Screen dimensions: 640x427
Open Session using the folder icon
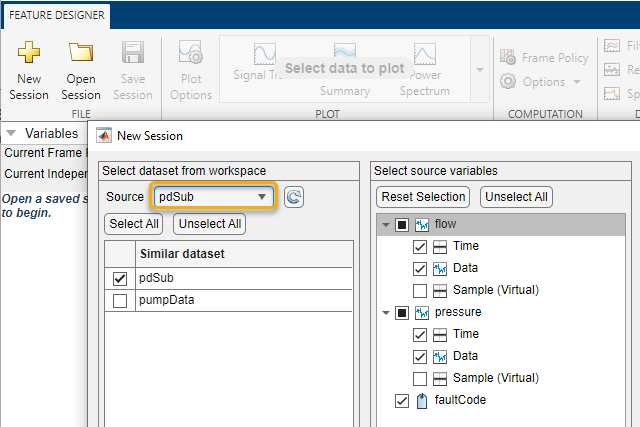(81, 54)
